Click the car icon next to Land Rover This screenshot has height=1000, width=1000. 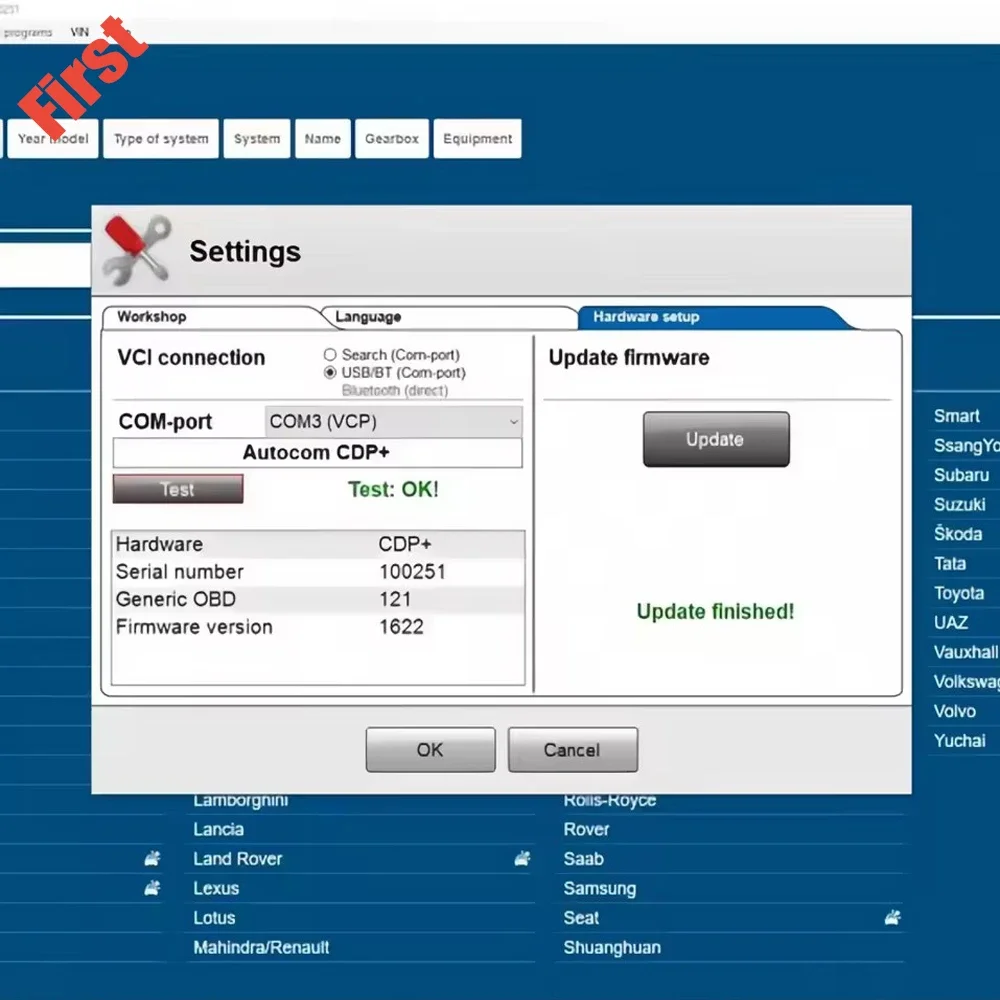pos(152,858)
